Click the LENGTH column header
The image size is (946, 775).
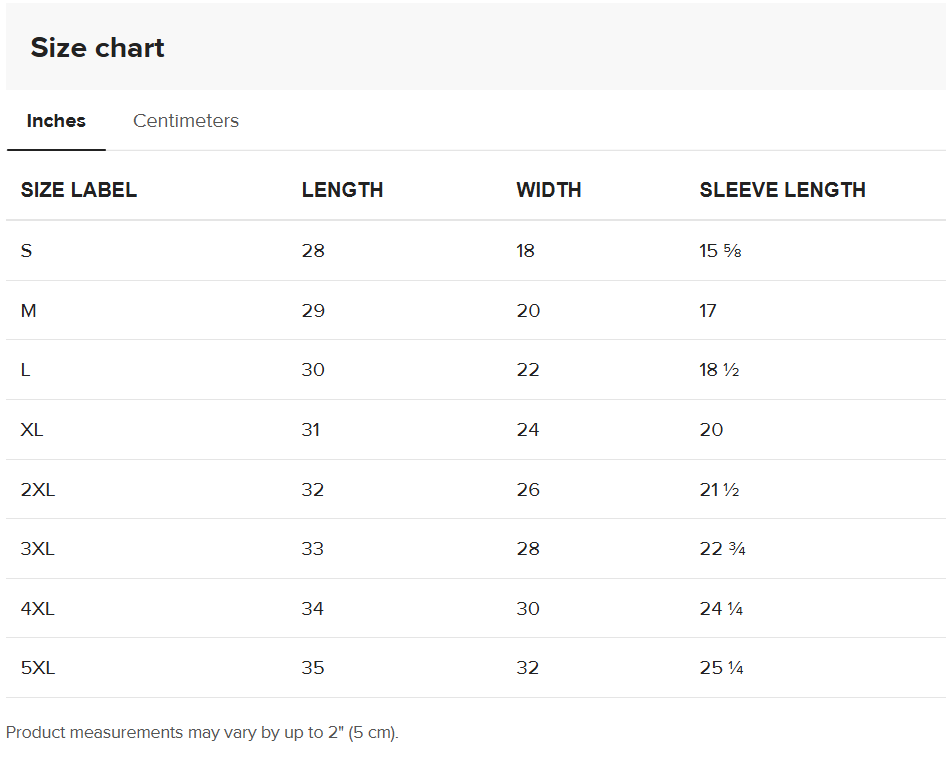(342, 190)
